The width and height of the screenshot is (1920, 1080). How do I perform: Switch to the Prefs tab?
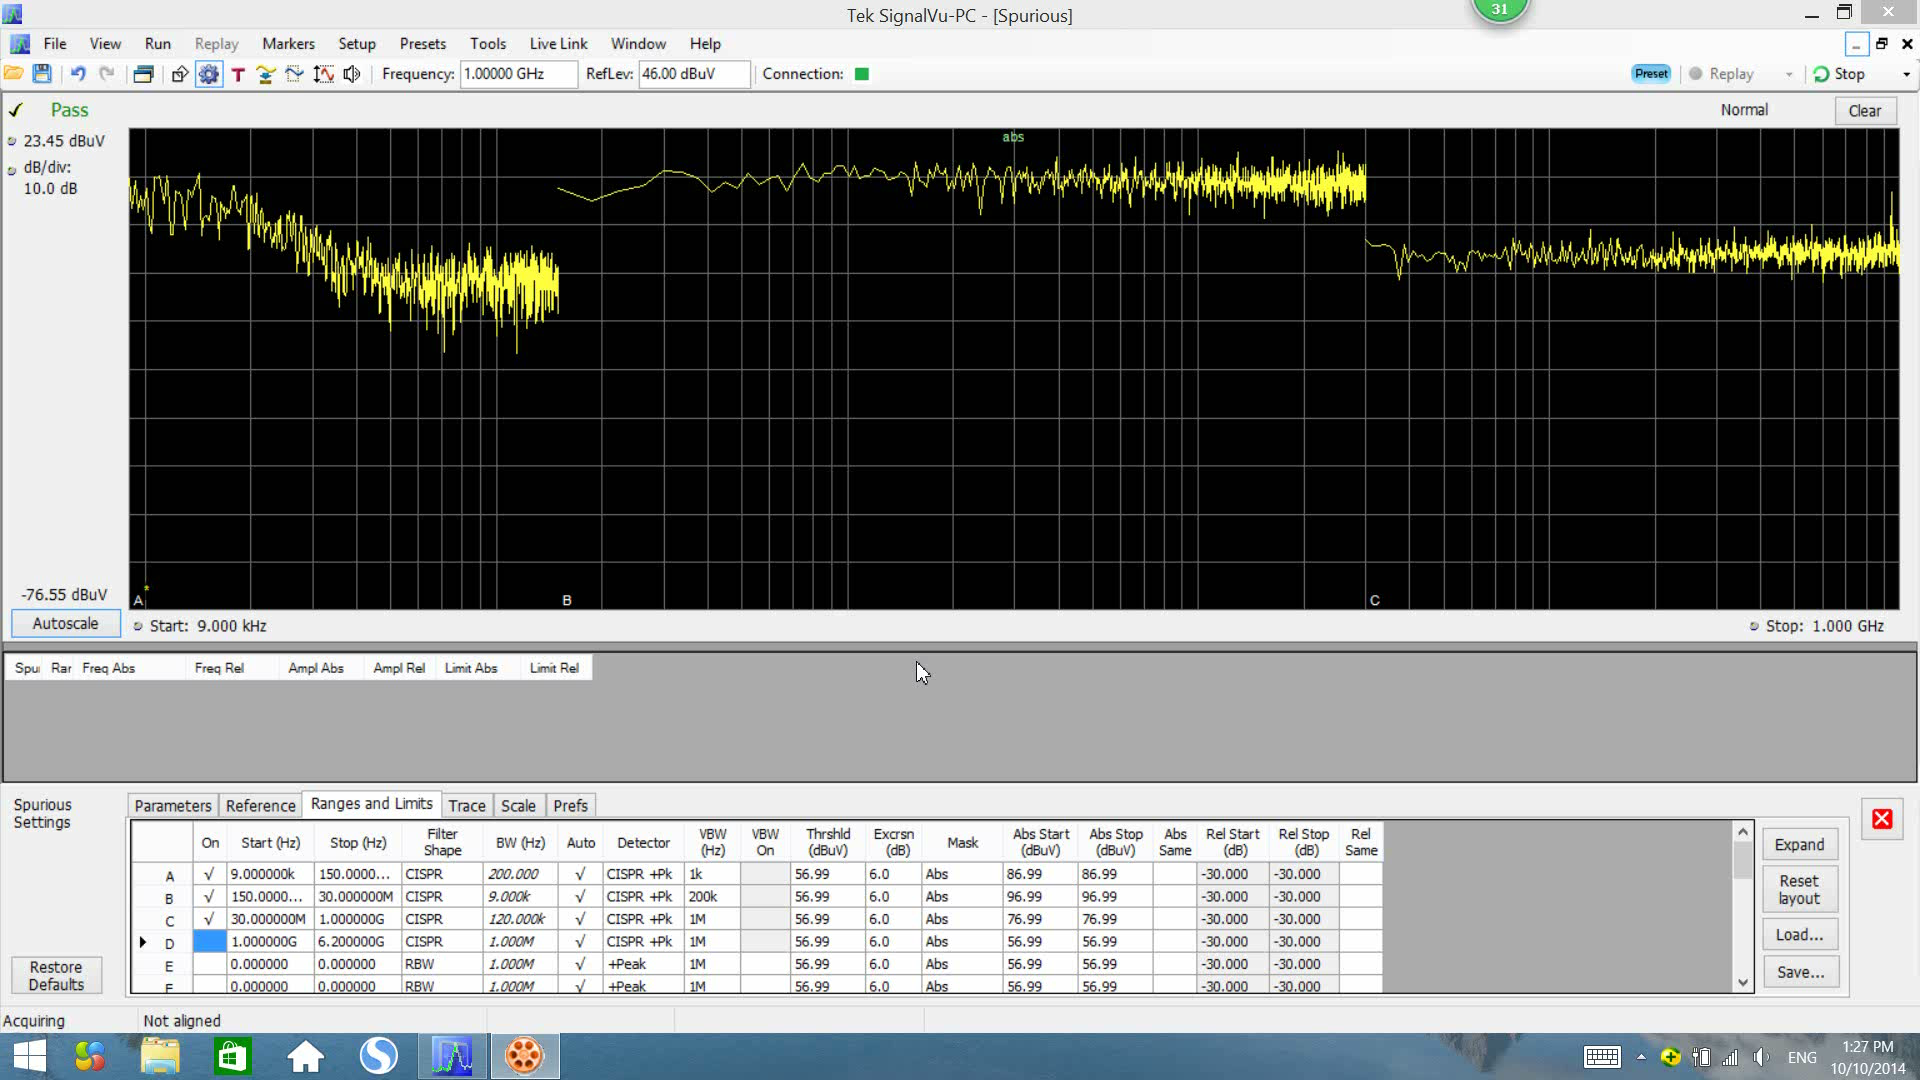pos(570,806)
